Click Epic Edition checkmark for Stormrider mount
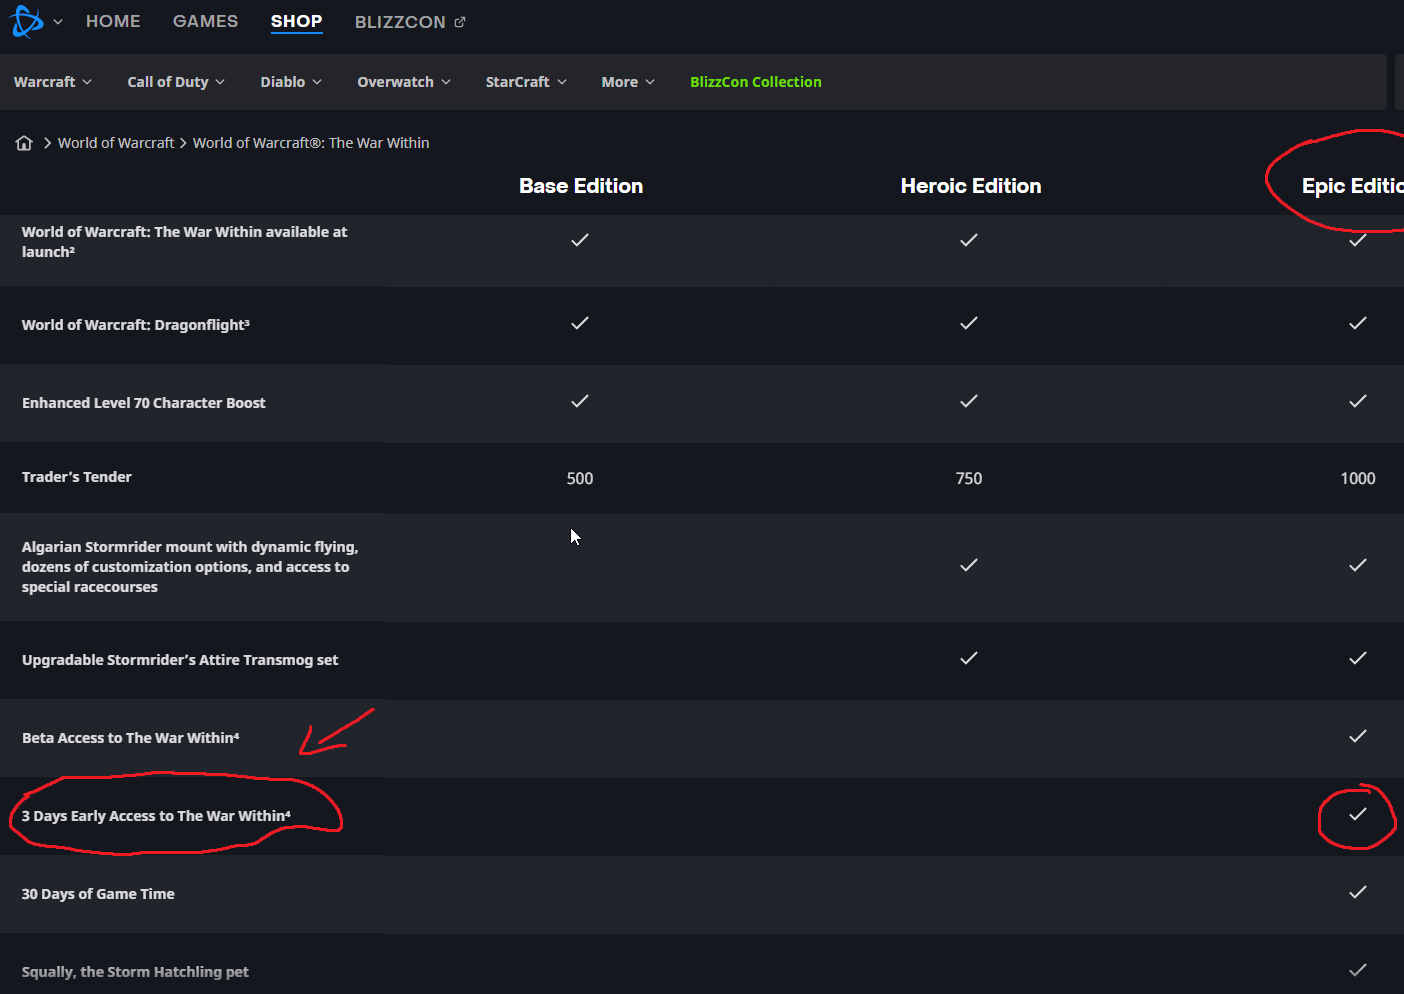Viewport: 1404px width, 994px height. click(1358, 565)
